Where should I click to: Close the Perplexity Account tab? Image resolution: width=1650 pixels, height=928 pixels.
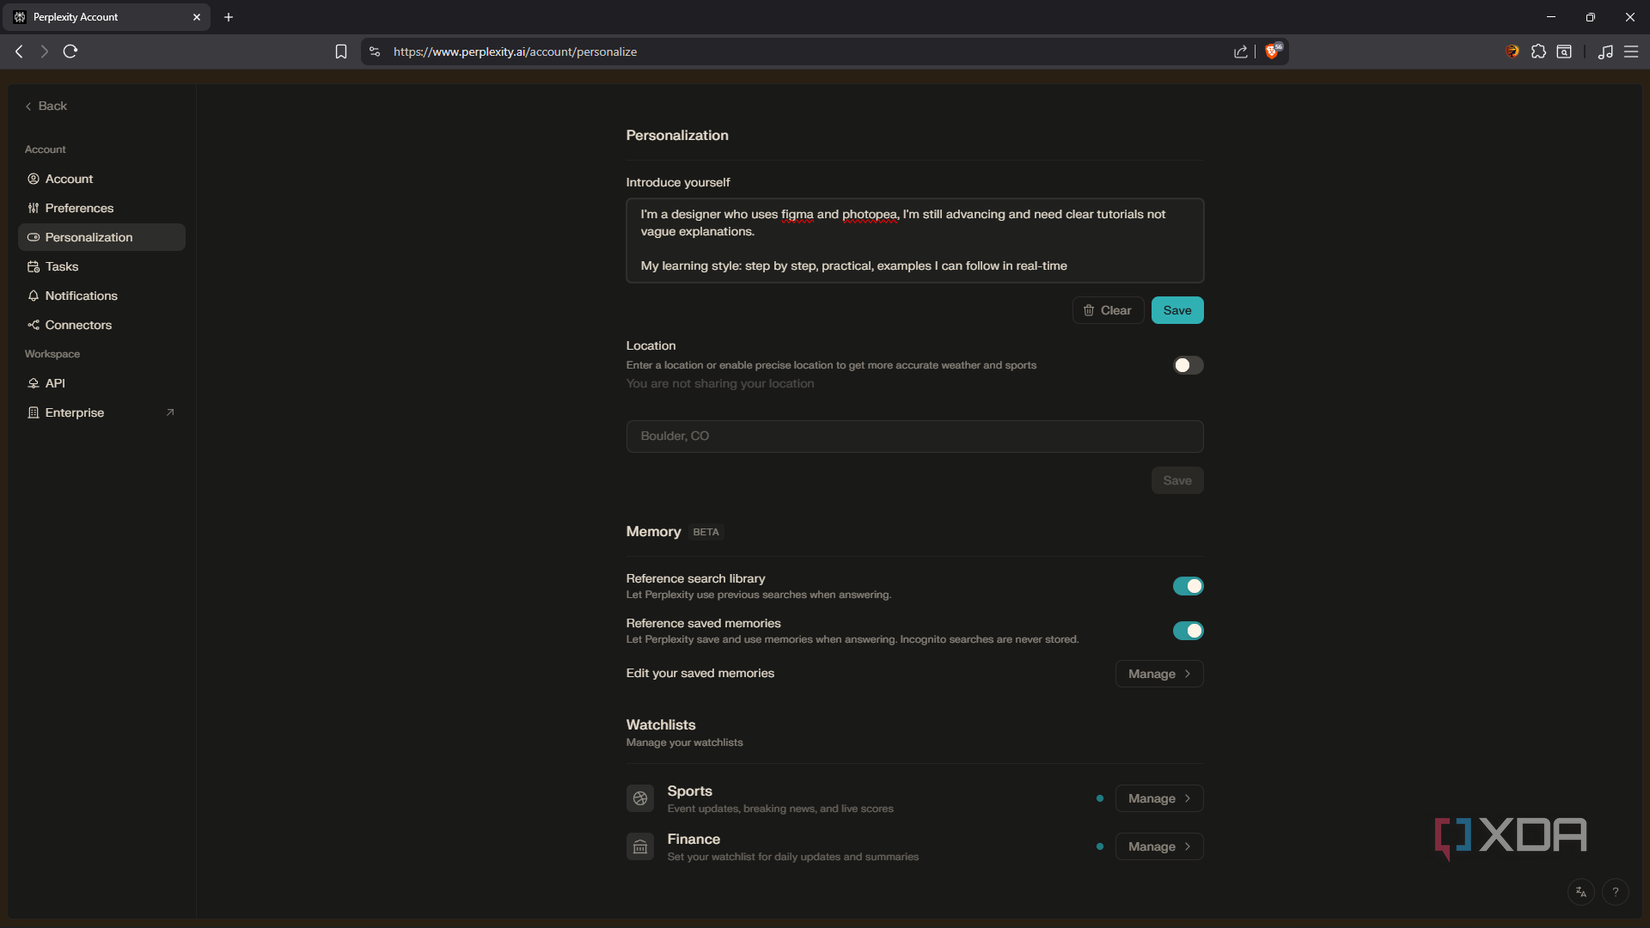click(196, 17)
